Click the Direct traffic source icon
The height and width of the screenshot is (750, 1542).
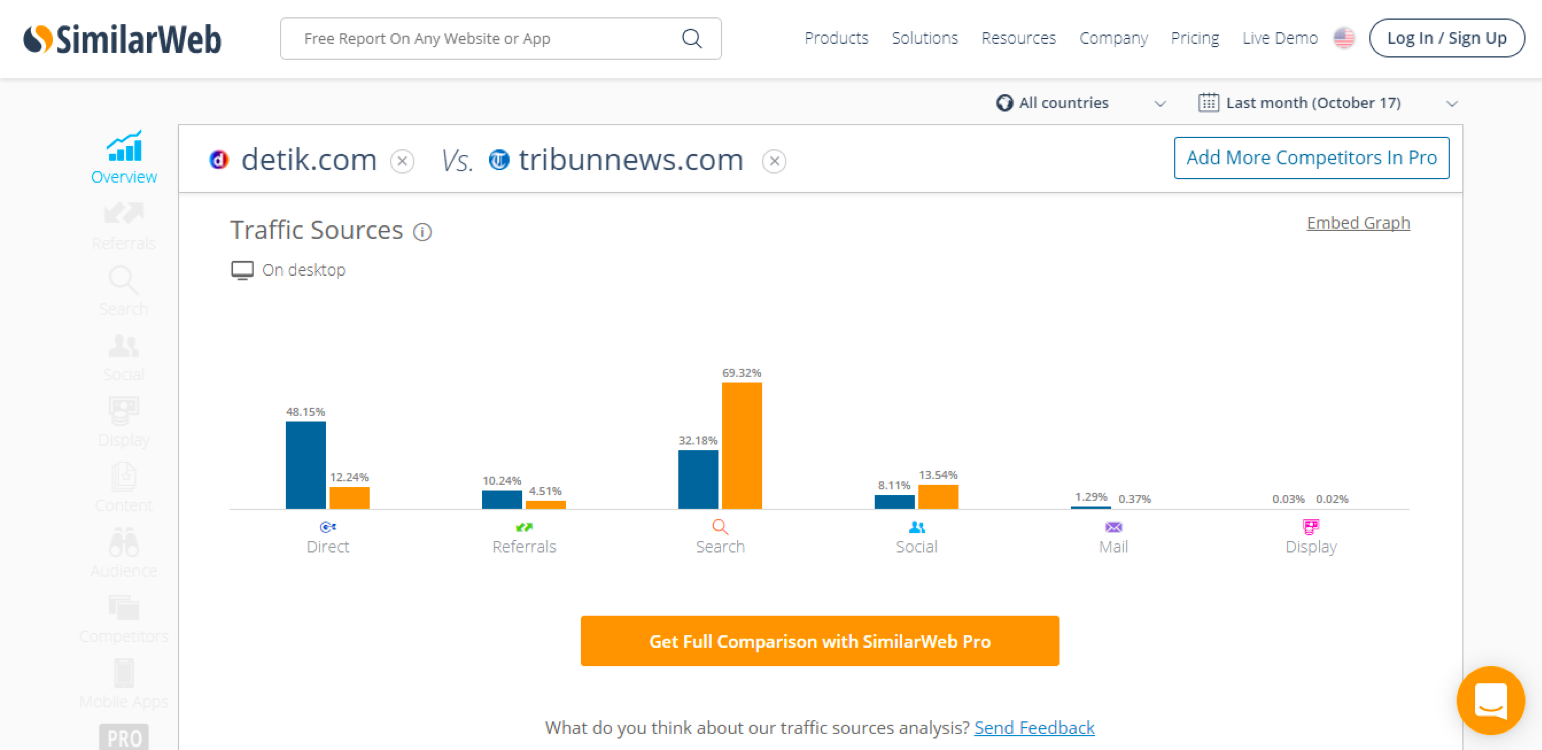pos(328,527)
